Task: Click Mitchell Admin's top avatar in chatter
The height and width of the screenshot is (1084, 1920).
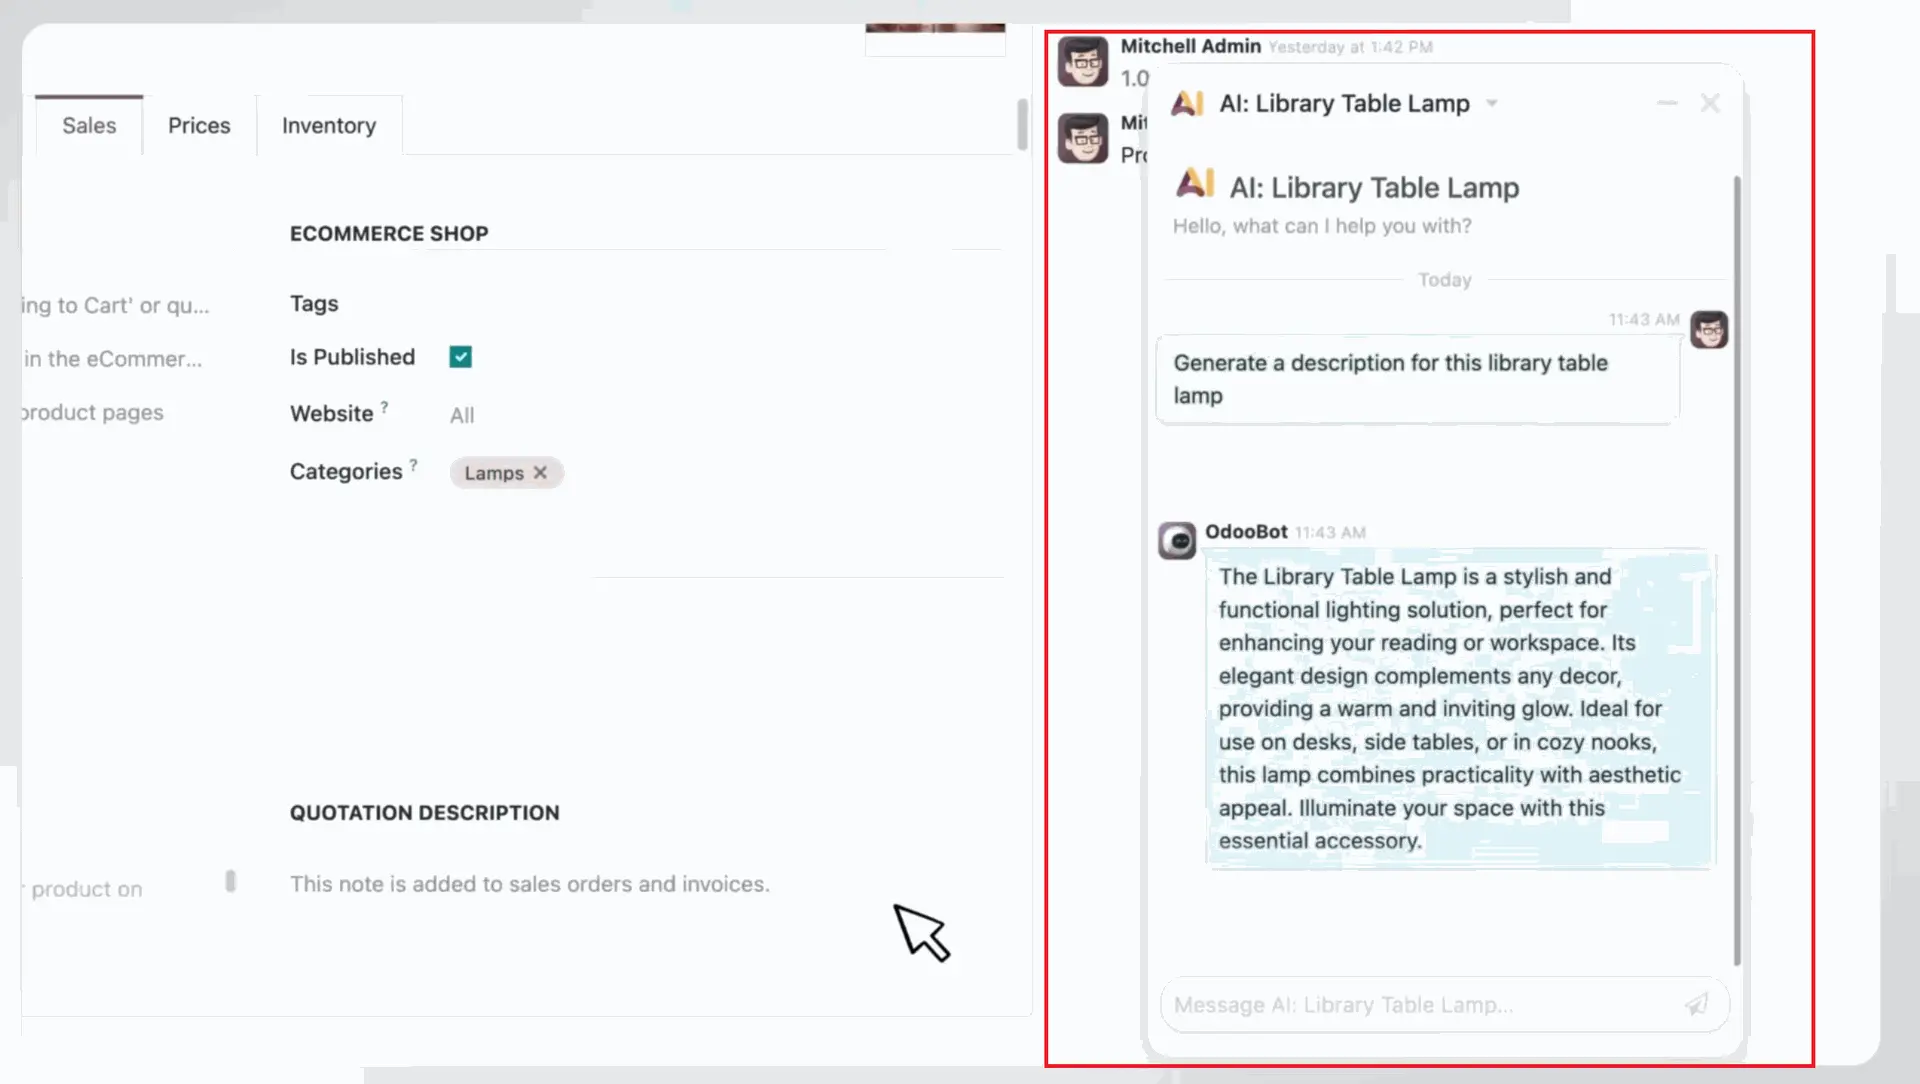Action: click(1083, 61)
